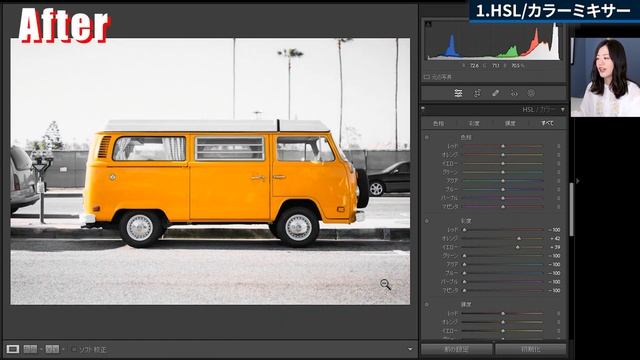
Task: Collapse the HSL / カラー panel triangle
Action: (563, 109)
